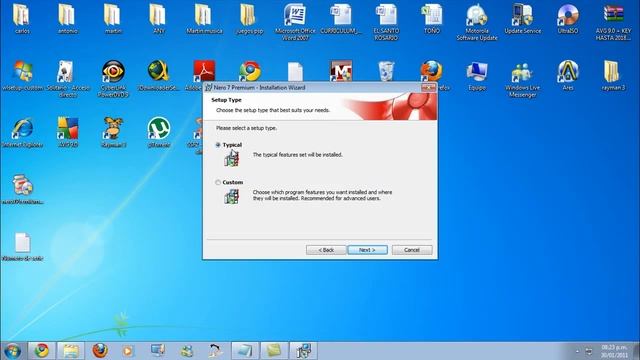Open the carlos folder on desktop

(x=22, y=18)
